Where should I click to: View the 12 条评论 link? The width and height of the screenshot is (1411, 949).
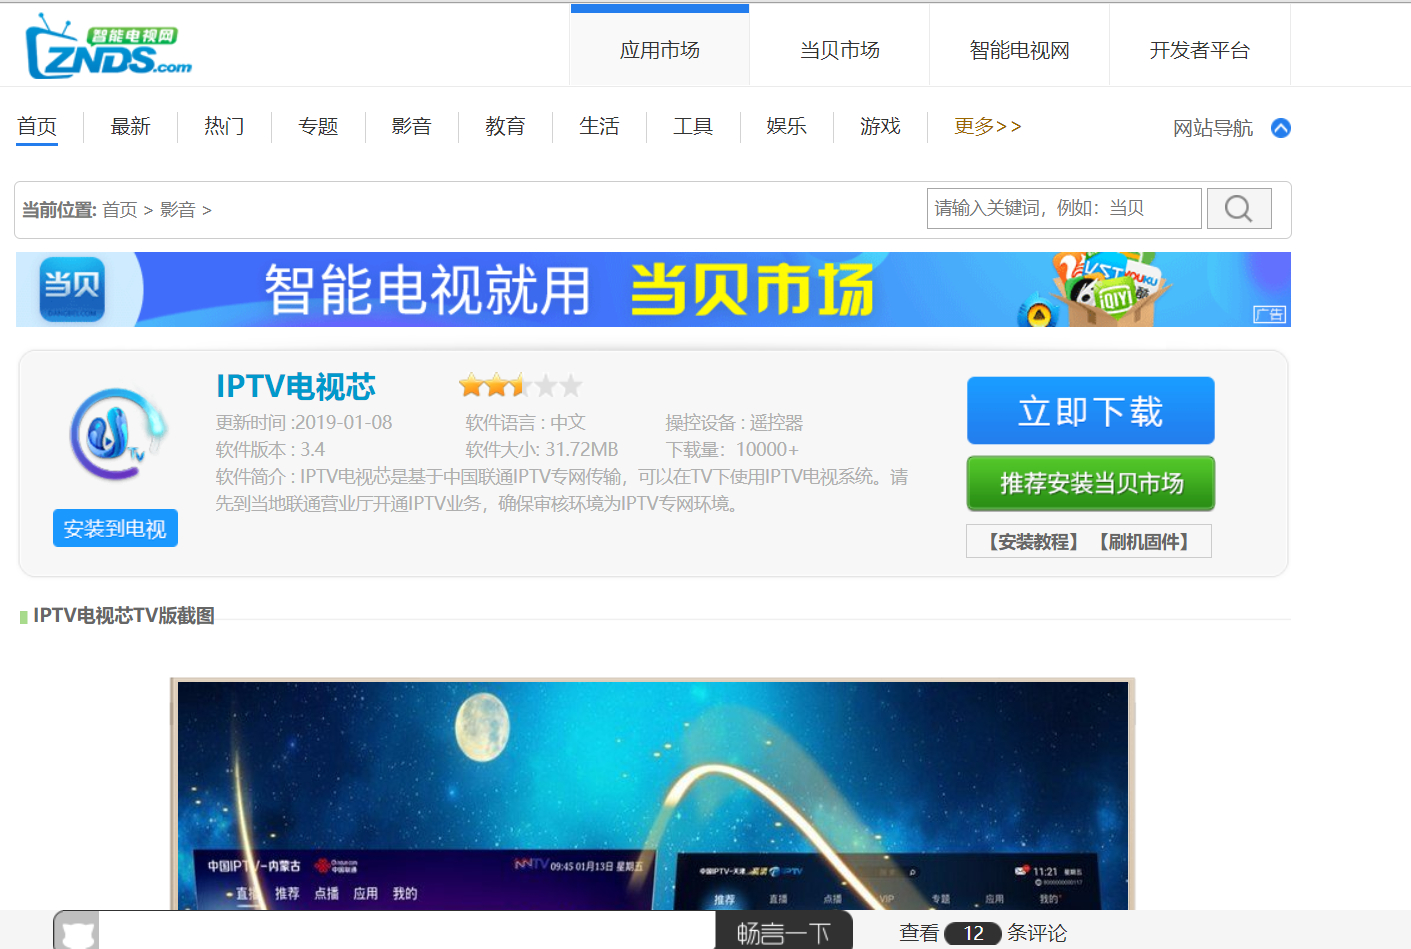983,933
